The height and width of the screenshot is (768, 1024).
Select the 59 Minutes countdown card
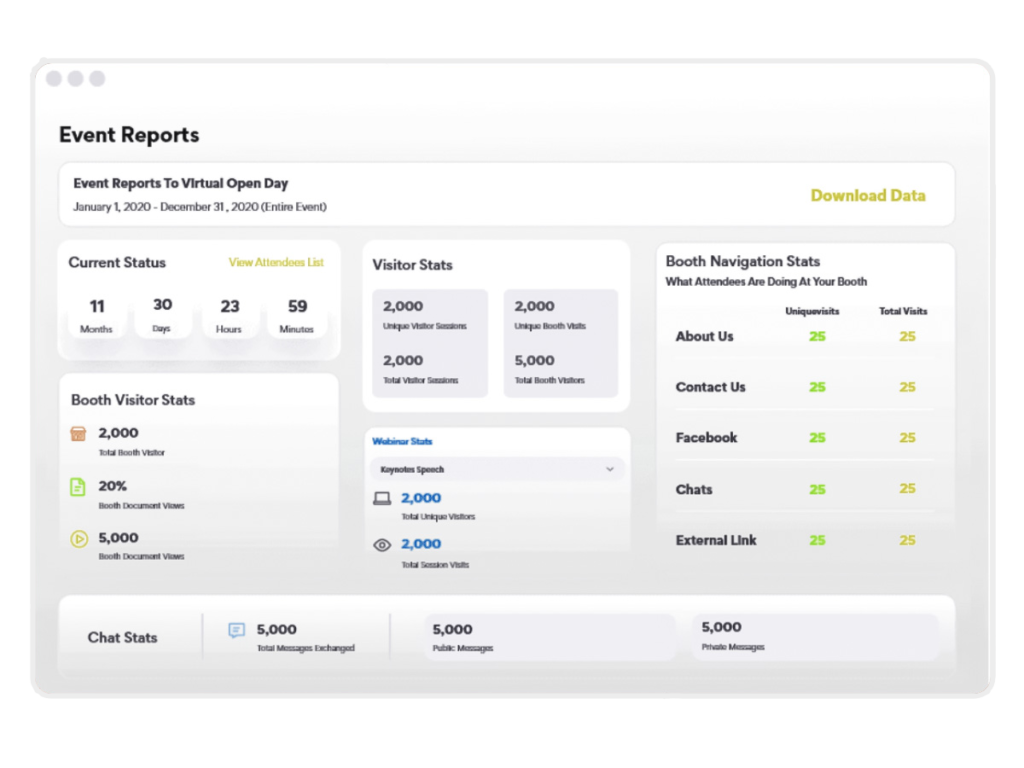pos(297,315)
